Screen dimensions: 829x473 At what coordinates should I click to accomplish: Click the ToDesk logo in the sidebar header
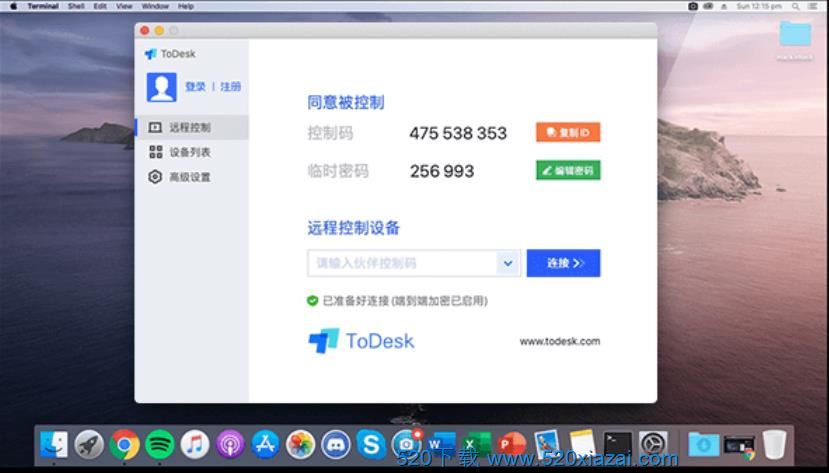click(x=170, y=54)
